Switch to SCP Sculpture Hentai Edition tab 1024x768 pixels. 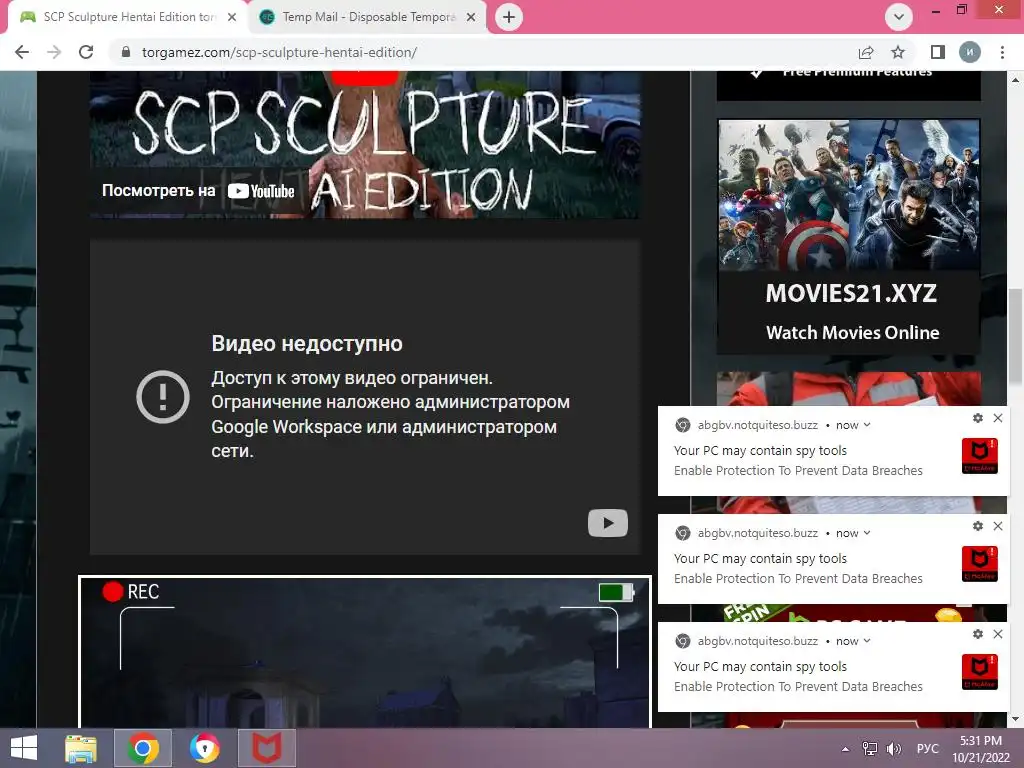[128, 18]
